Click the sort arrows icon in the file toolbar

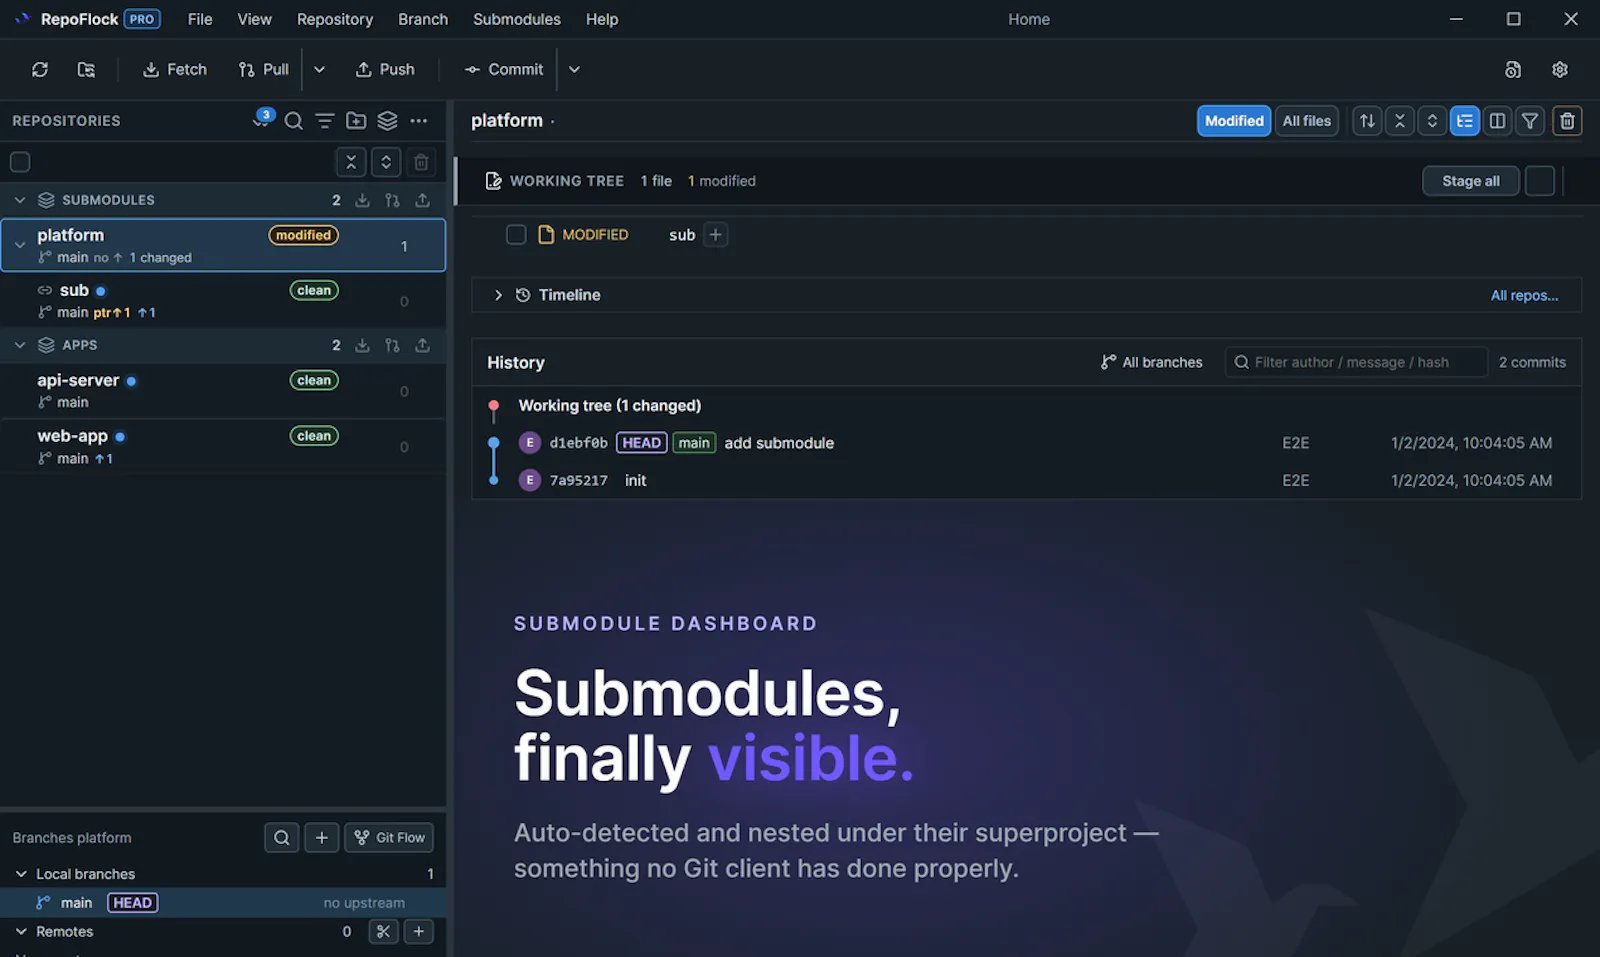1367,121
